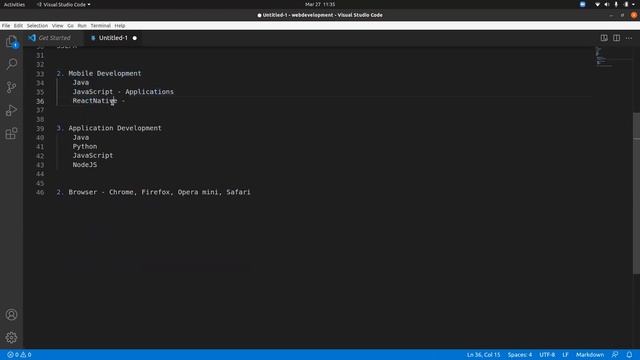The image size is (640, 360).
Task: Open the Help menu
Action: pos(120,26)
